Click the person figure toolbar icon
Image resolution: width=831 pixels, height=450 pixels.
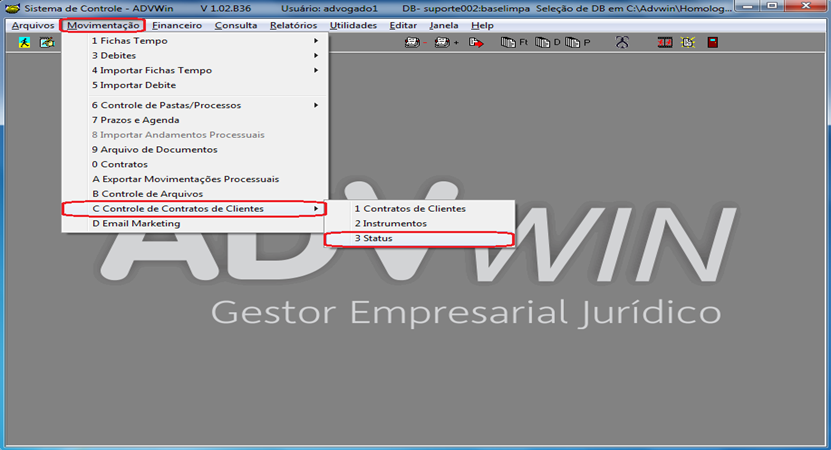click(622, 42)
